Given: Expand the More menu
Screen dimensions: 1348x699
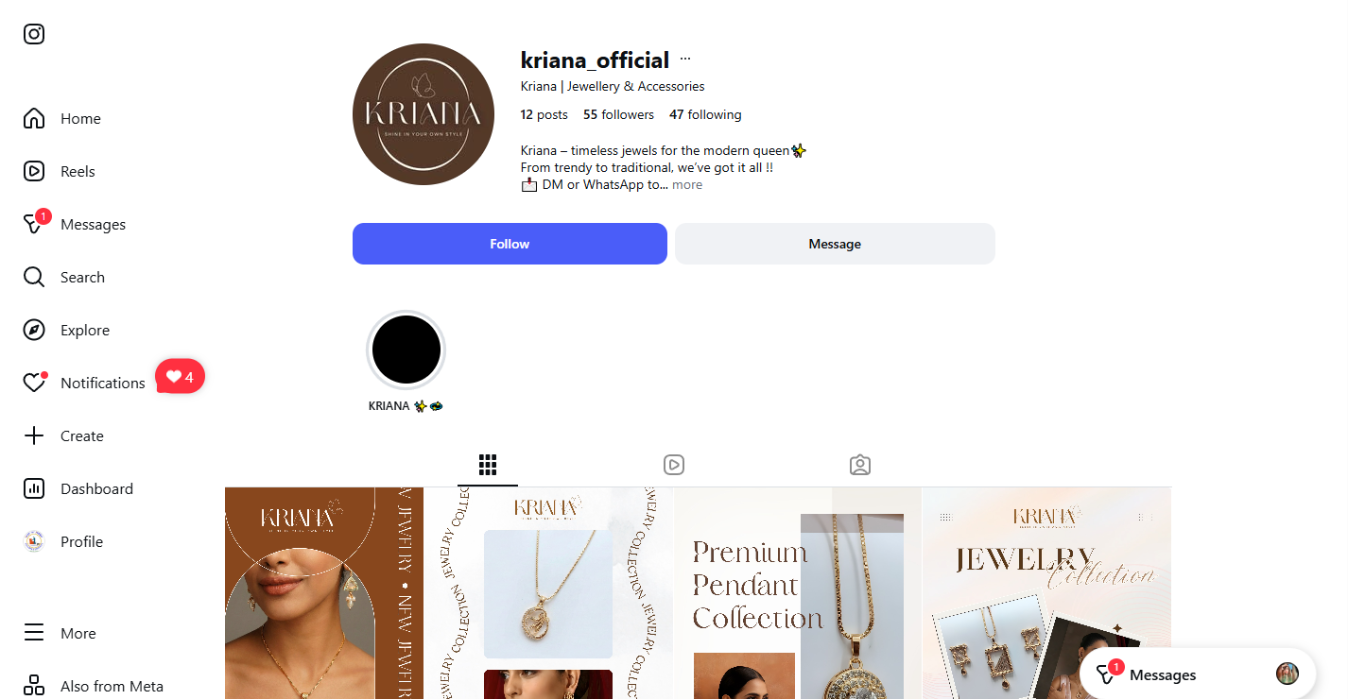Looking at the screenshot, I should tap(60, 633).
